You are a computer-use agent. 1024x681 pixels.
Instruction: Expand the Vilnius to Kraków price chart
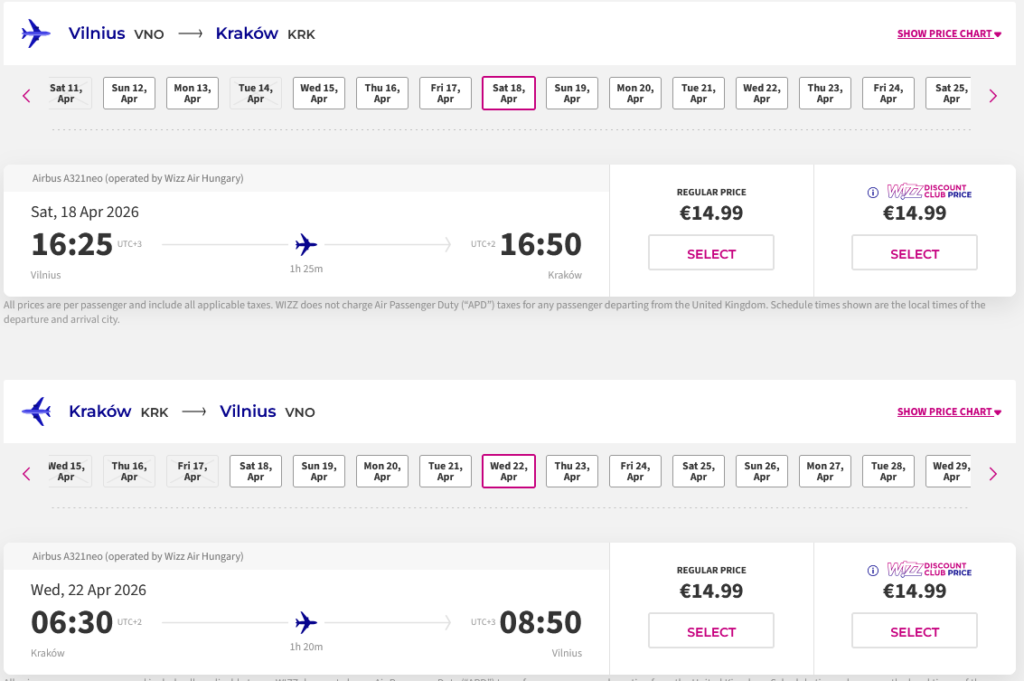click(x=949, y=34)
